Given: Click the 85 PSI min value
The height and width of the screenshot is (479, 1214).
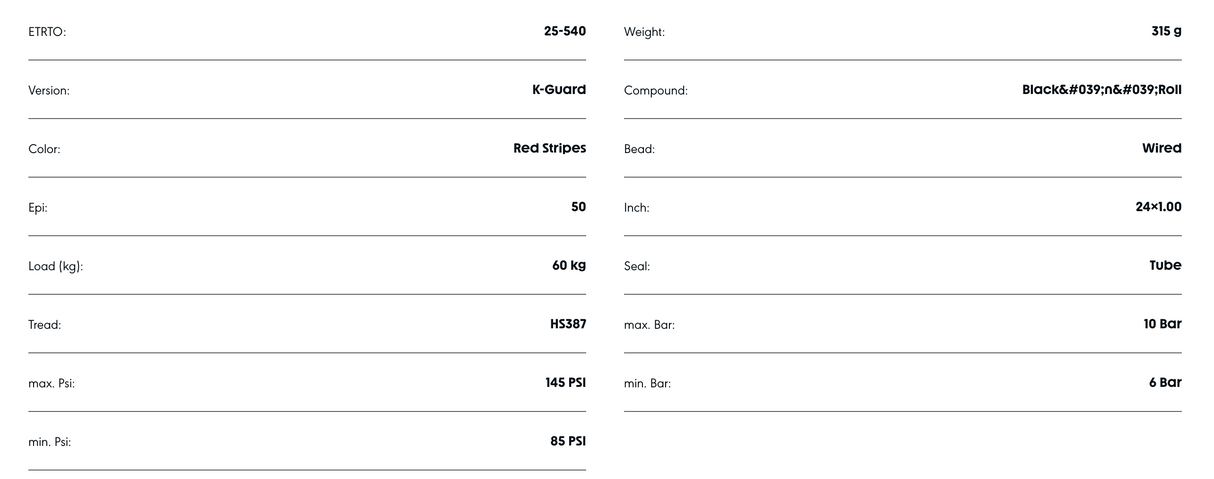Looking at the screenshot, I should click(568, 441).
